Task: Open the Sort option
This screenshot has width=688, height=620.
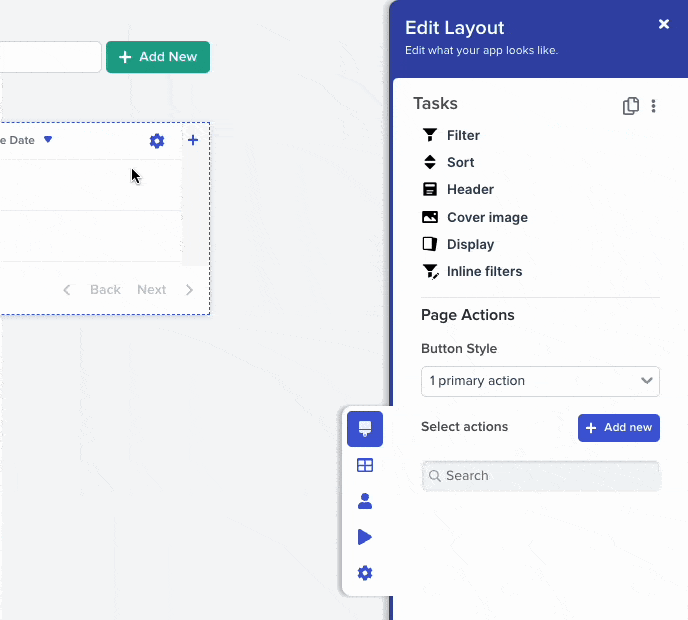Action: 460,162
